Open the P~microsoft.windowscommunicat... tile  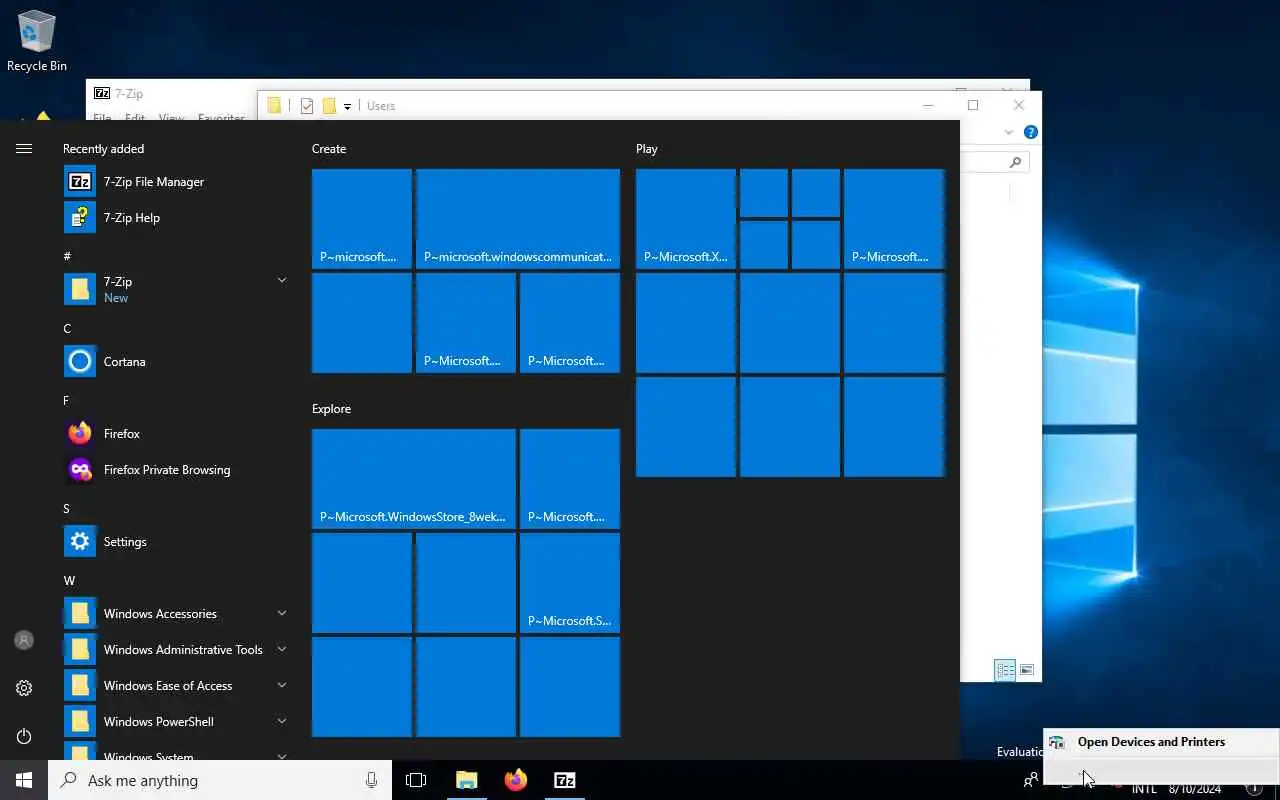[518, 218]
